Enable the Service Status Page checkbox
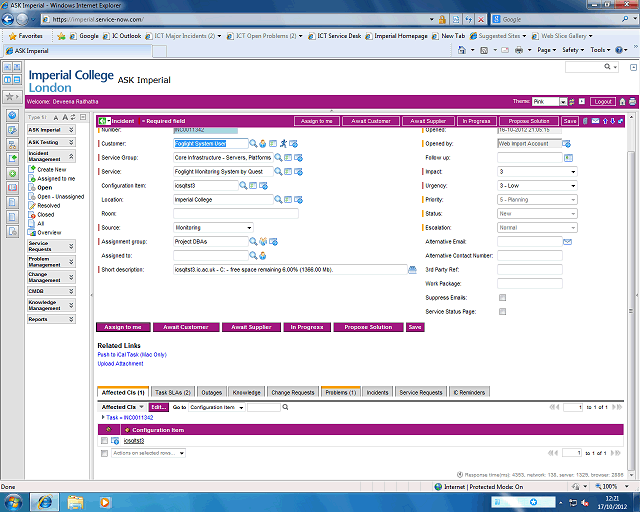The height and width of the screenshot is (512, 640). (x=502, y=312)
